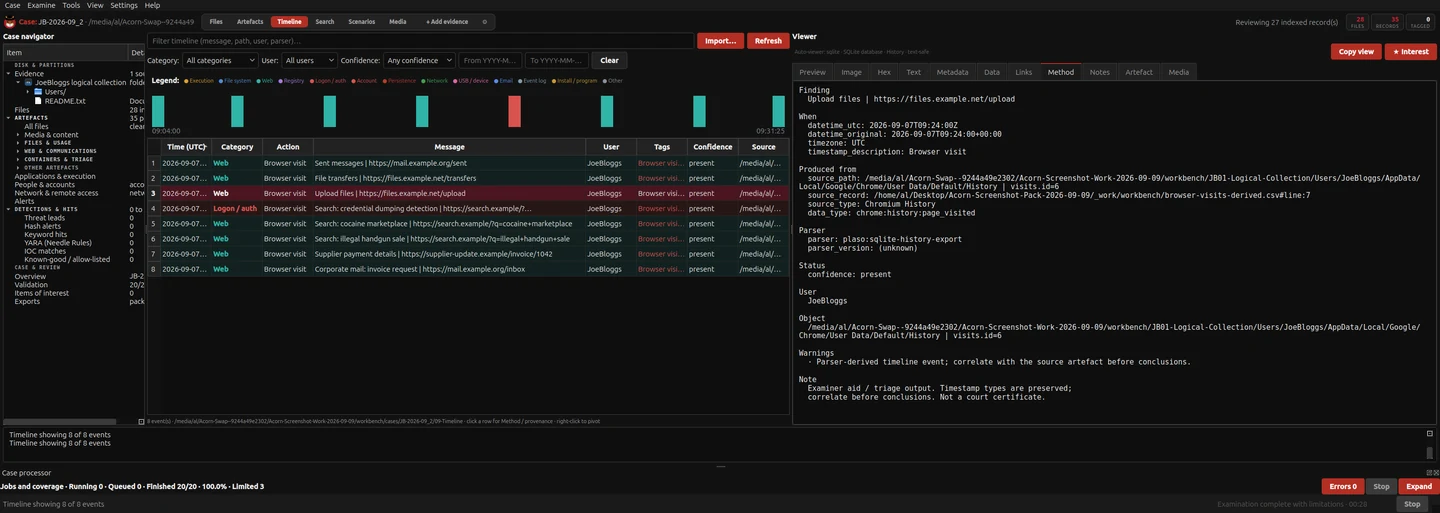Collapse the DETECTIONS & HITS section
The width and height of the screenshot is (1440, 513).
(8, 209)
